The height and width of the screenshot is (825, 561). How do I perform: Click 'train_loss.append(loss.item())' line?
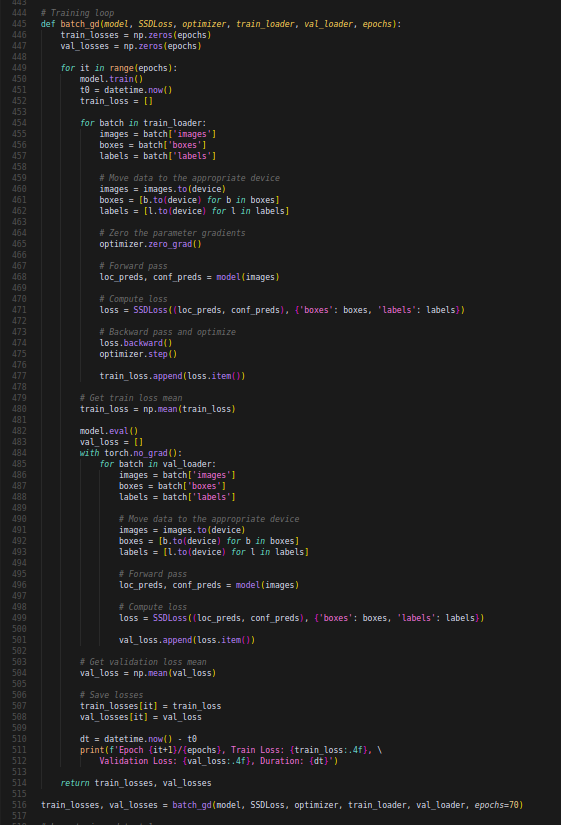(172, 376)
